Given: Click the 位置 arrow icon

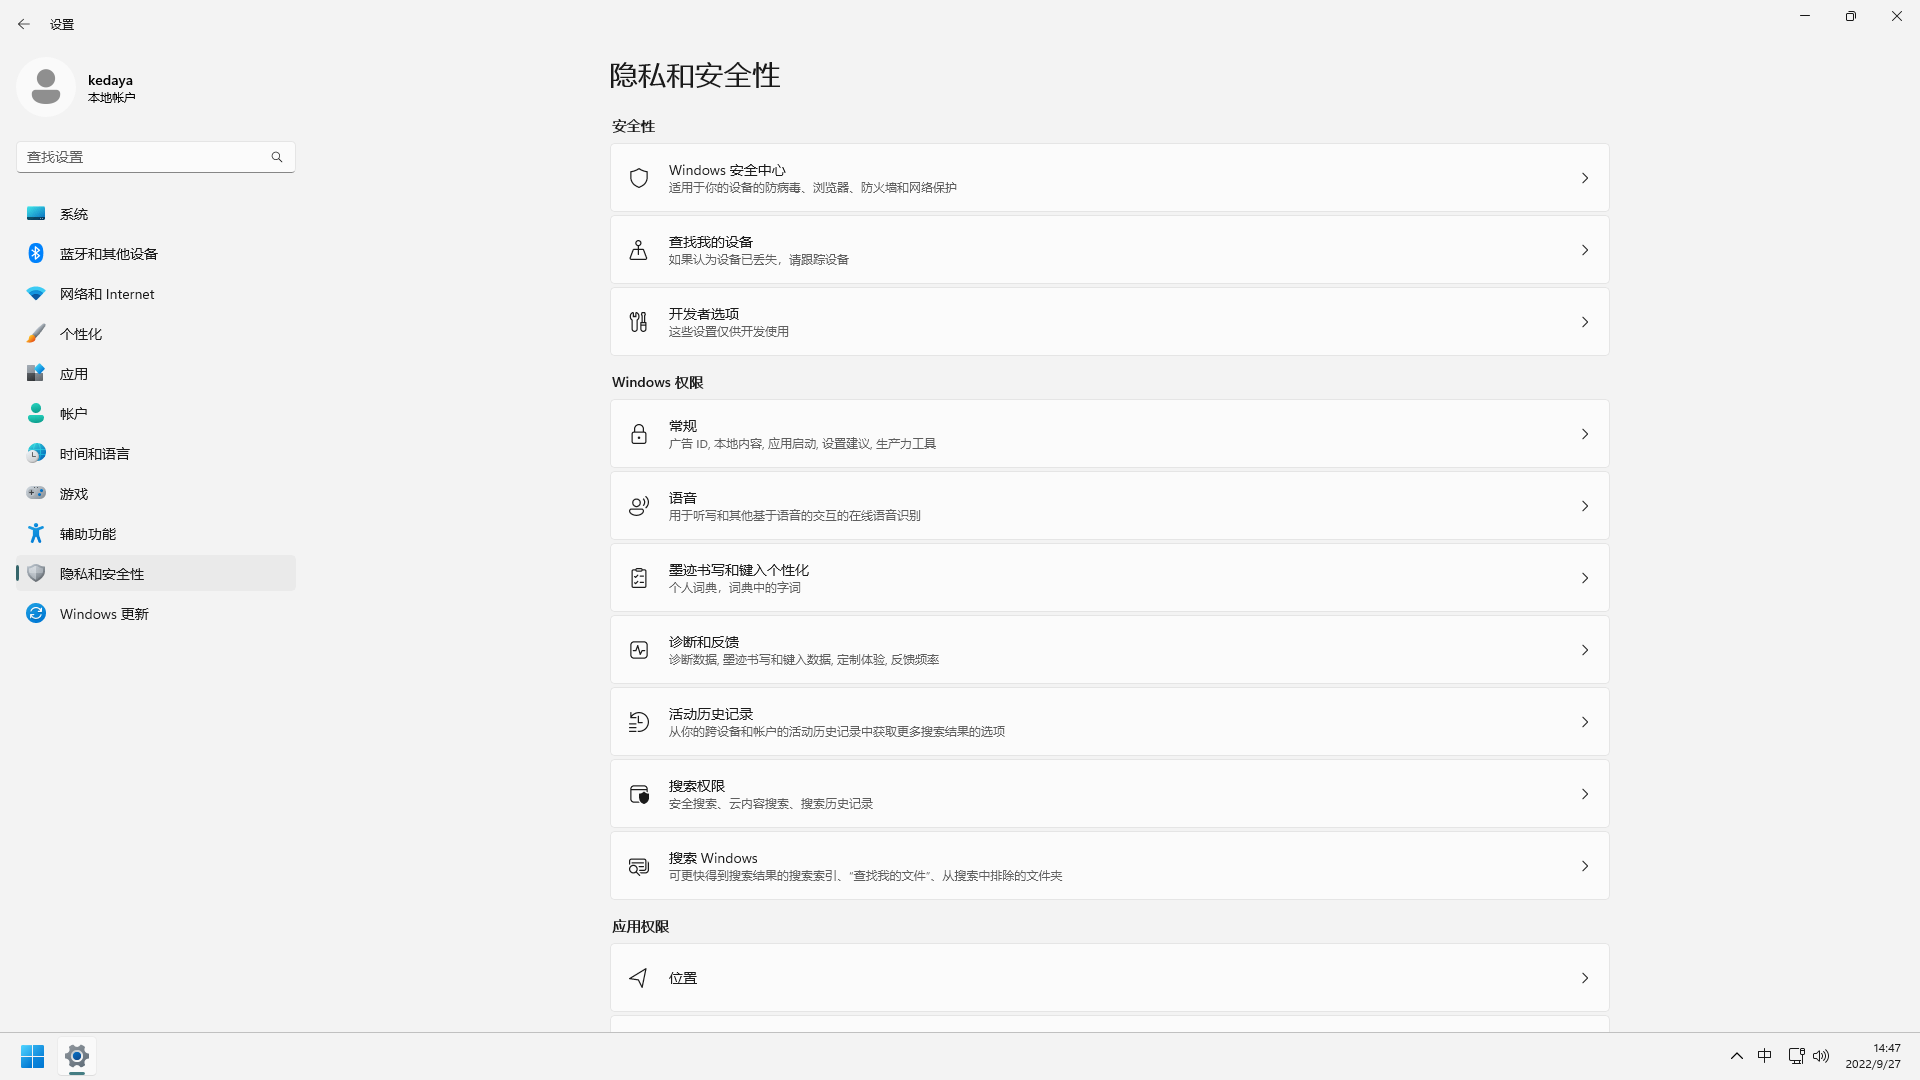Looking at the screenshot, I should point(639,978).
